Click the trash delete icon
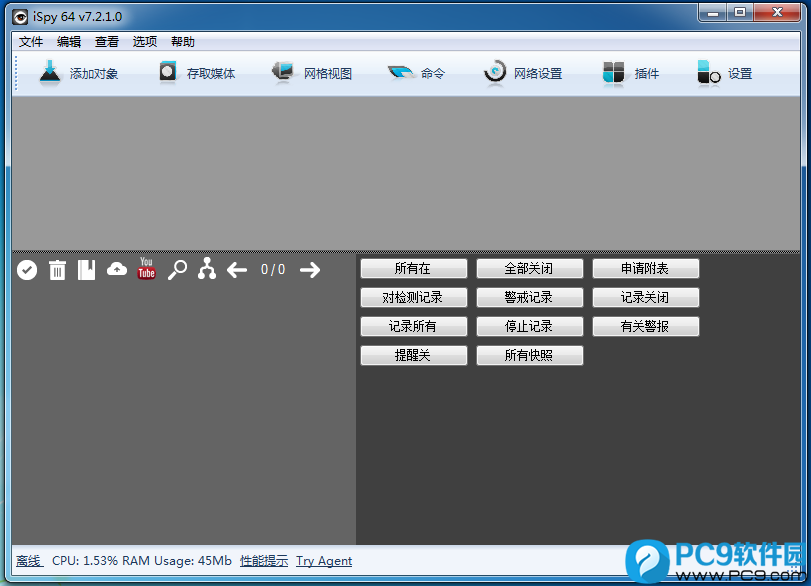 57,270
